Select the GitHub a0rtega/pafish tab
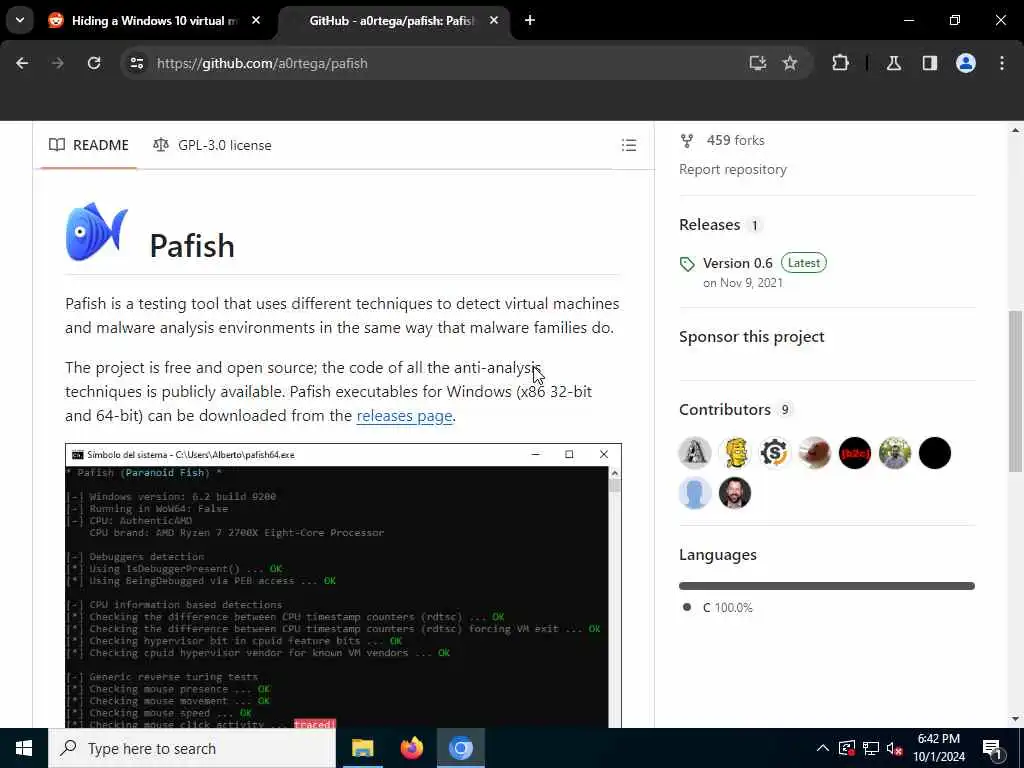Viewport: 1024px width, 768px height. point(391,21)
